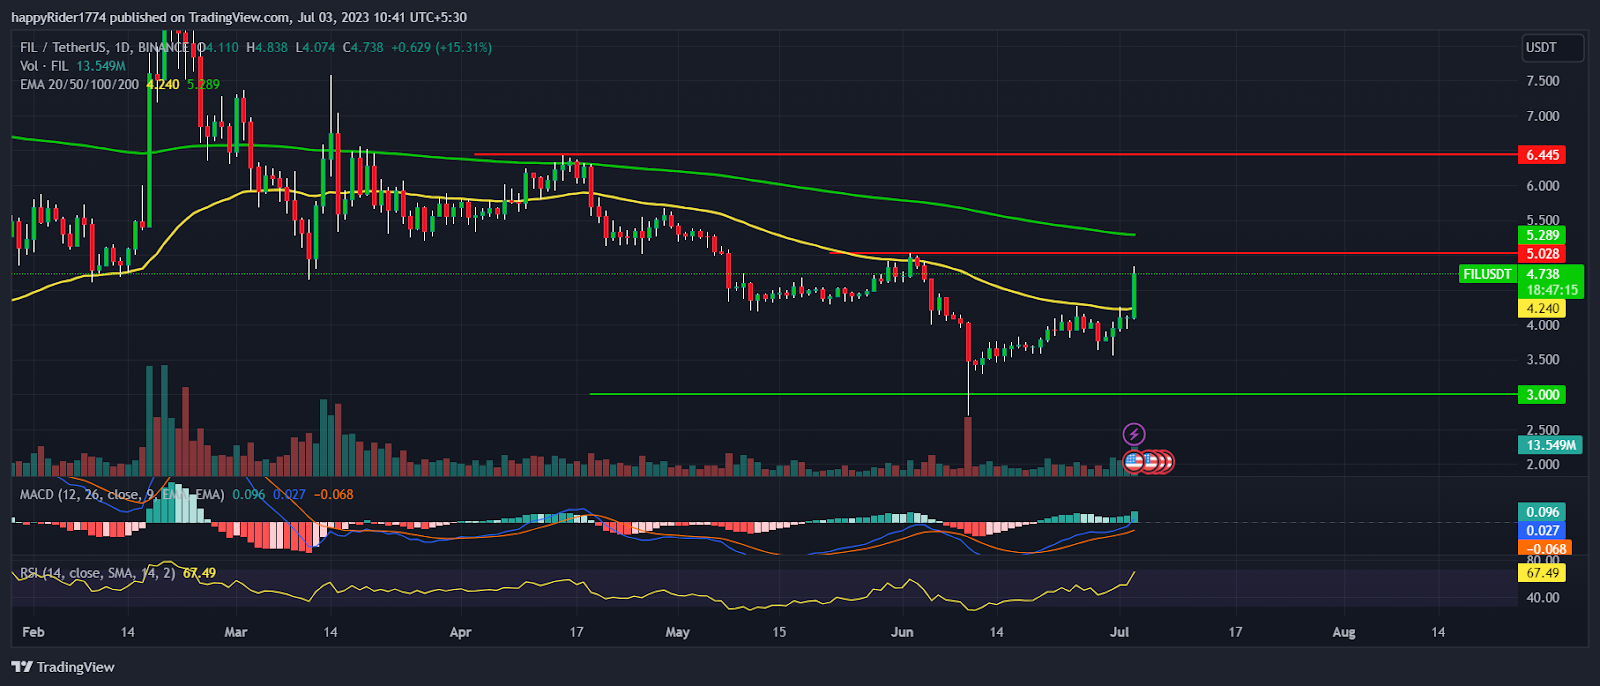Click the green 5.289 EMA axis label
Viewport: 1600px width, 686px height.
coord(1542,236)
